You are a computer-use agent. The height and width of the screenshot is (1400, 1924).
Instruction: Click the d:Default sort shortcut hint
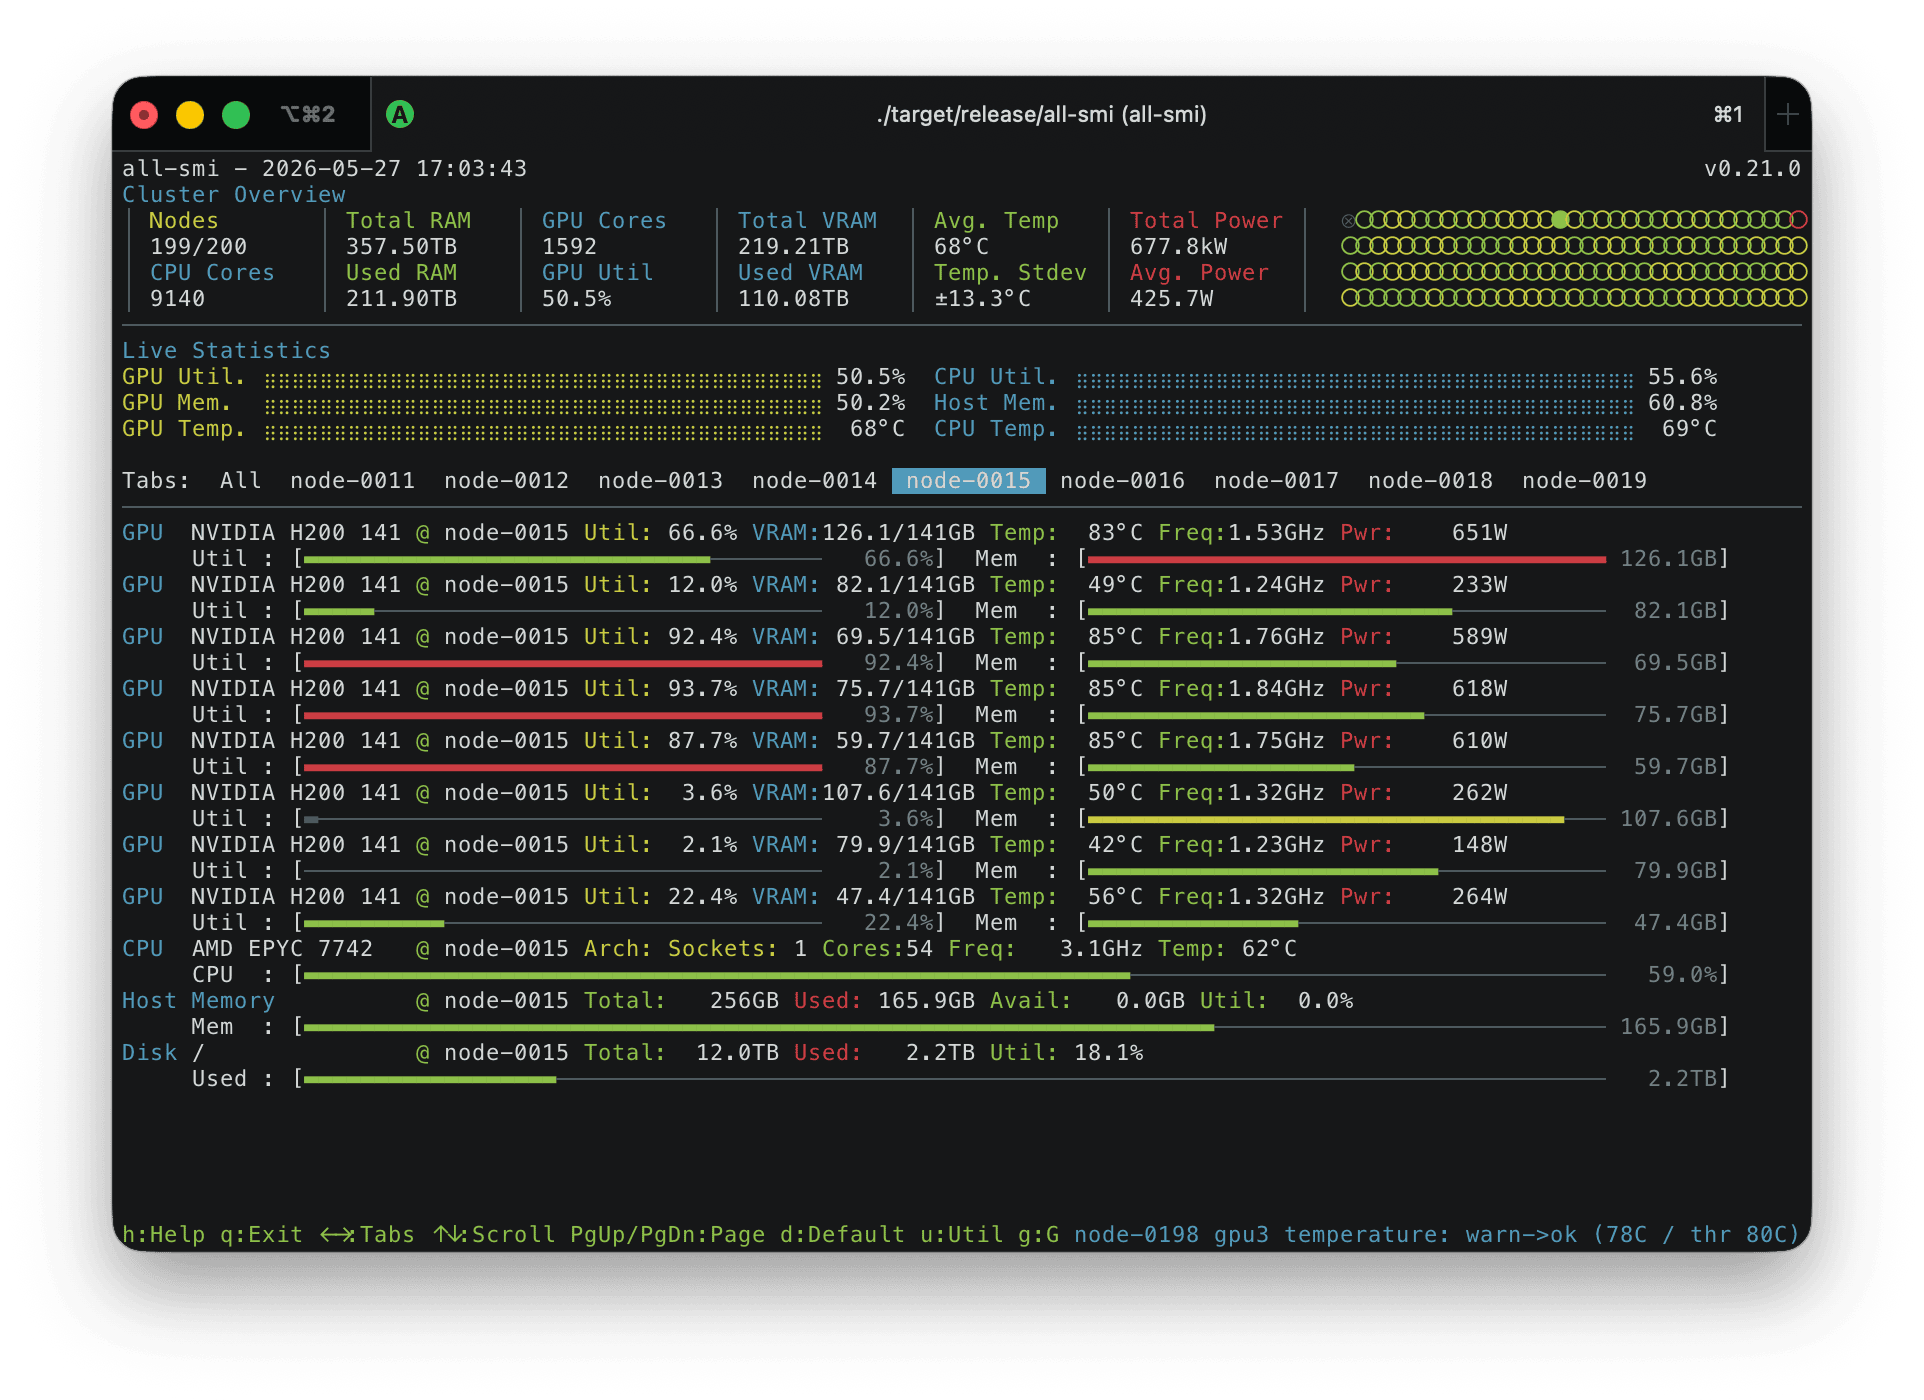pyautogui.click(x=843, y=1235)
